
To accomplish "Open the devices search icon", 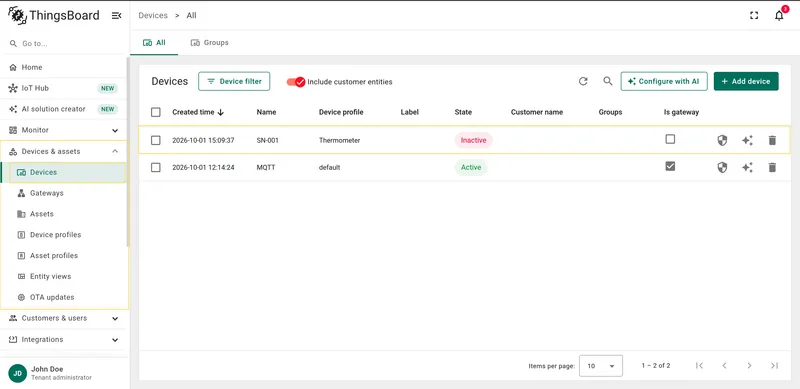I will point(608,81).
